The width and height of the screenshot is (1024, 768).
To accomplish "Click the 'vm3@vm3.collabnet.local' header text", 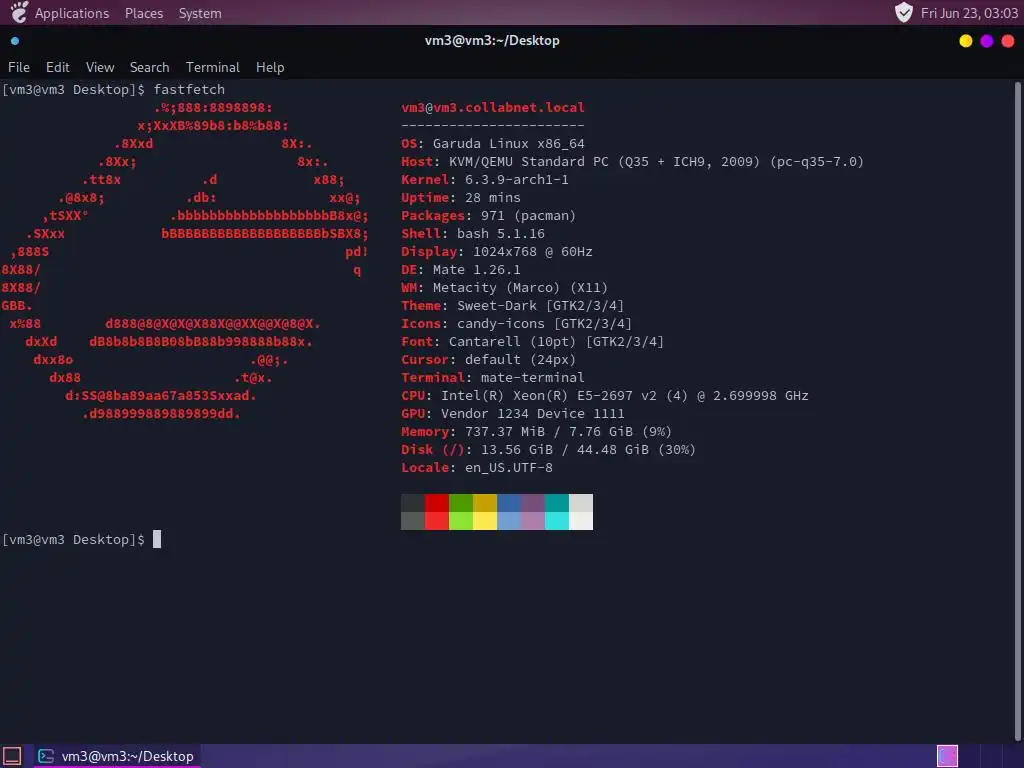I will click(493, 107).
